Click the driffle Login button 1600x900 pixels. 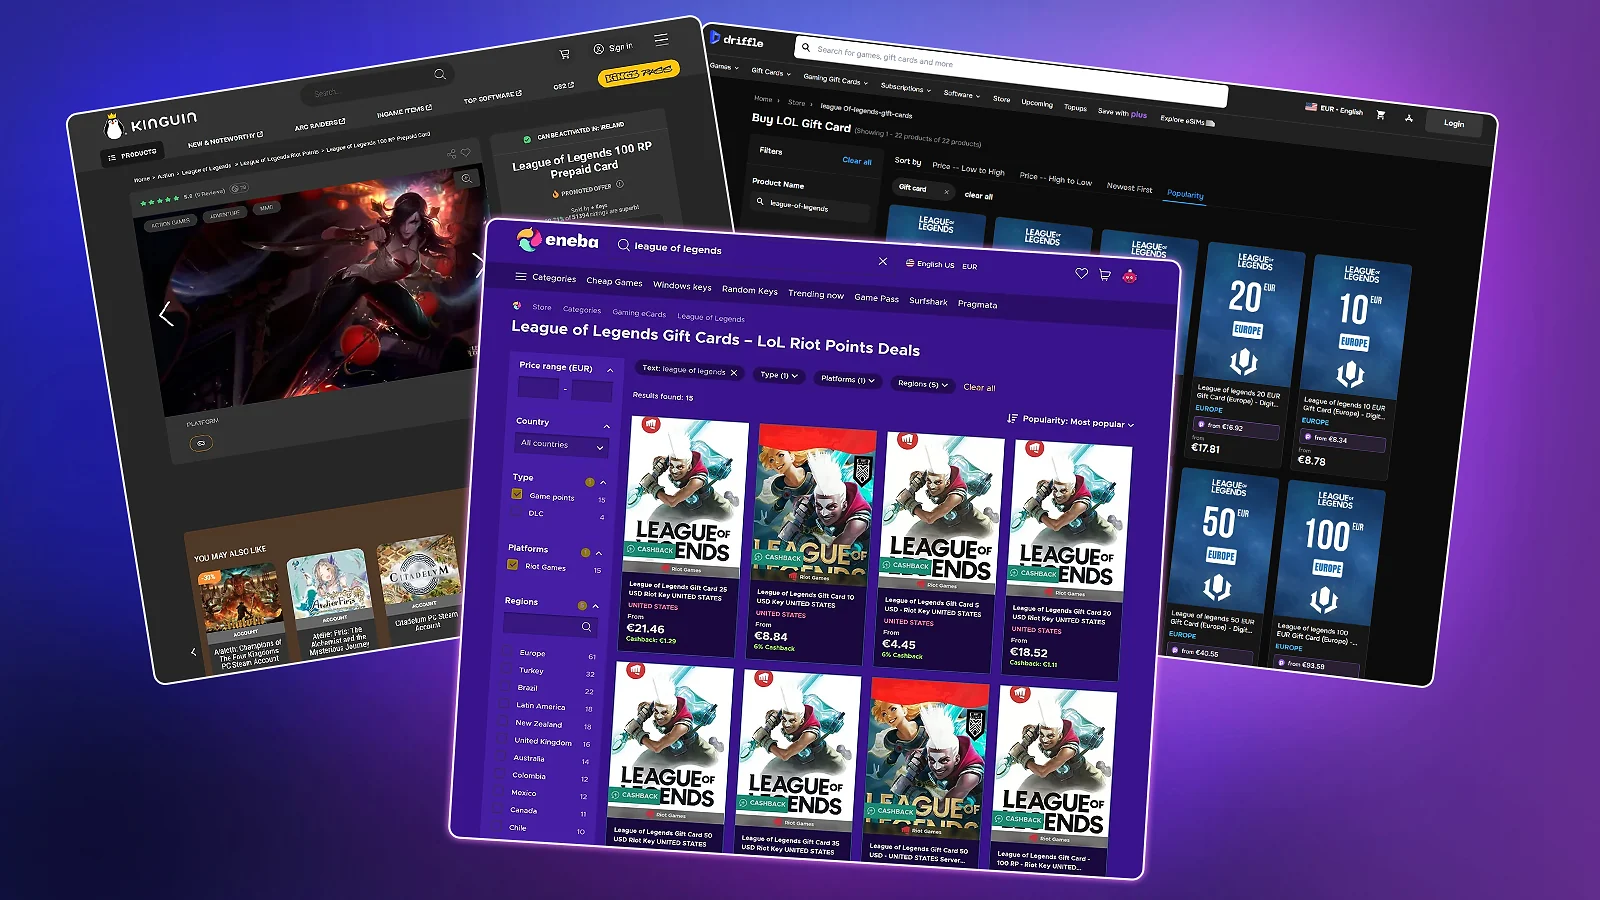pyautogui.click(x=1454, y=124)
